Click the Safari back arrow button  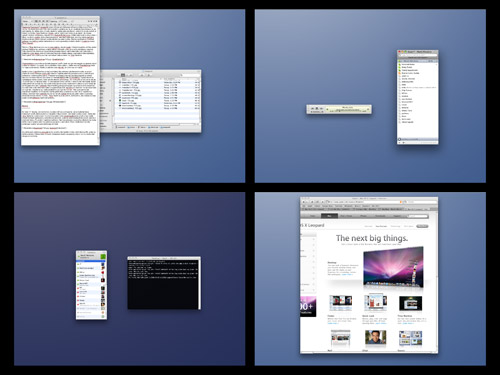304,202
